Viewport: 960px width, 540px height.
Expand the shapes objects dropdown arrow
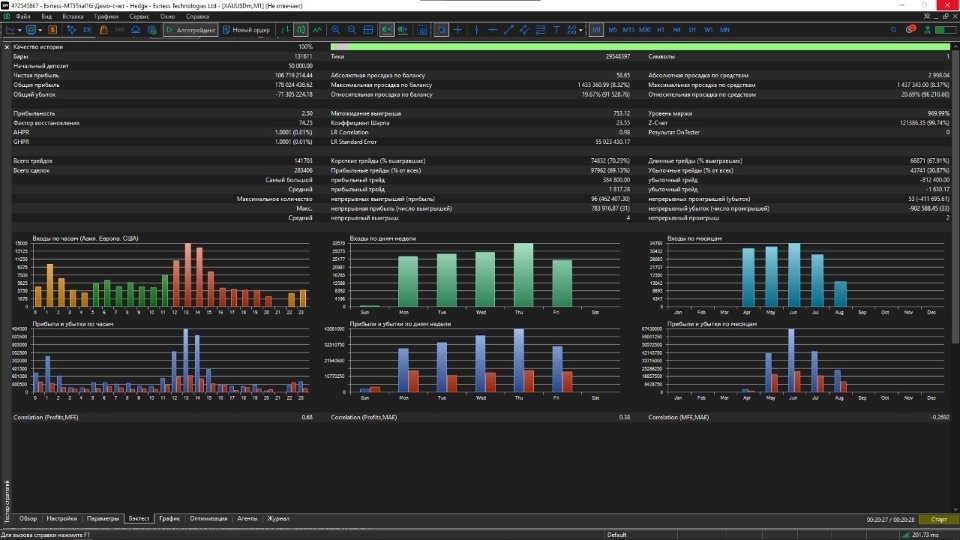580,29
